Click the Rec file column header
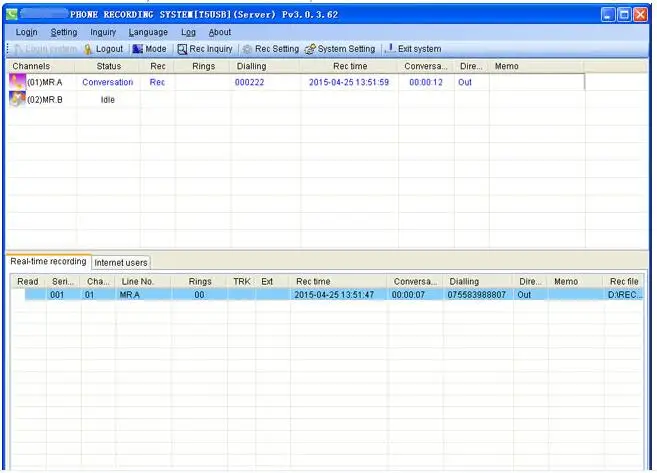Viewport: 657px width, 473px height. tap(623, 281)
